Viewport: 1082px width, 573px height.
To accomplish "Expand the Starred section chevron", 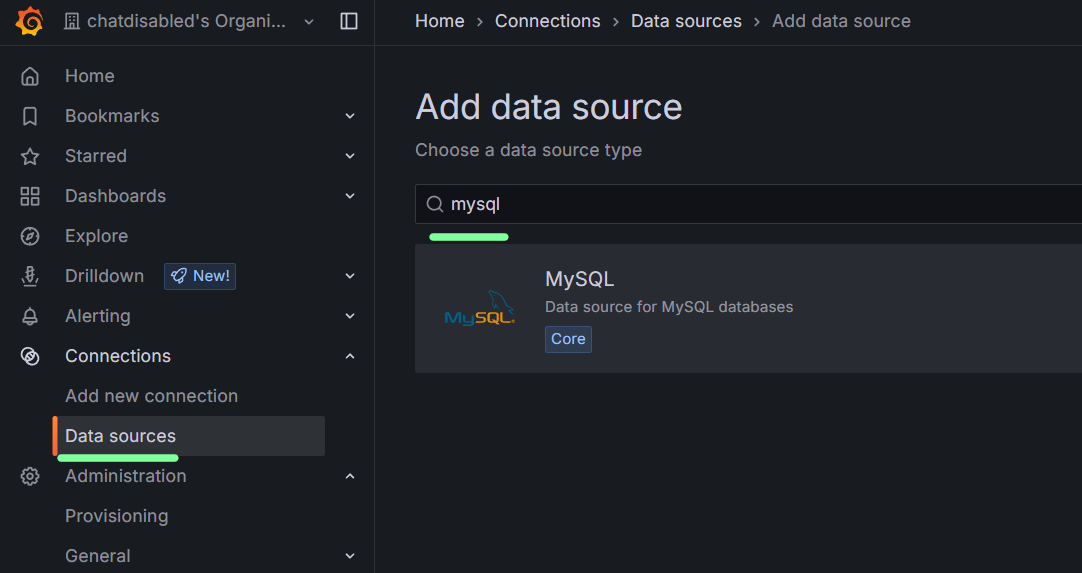I will (350, 156).
